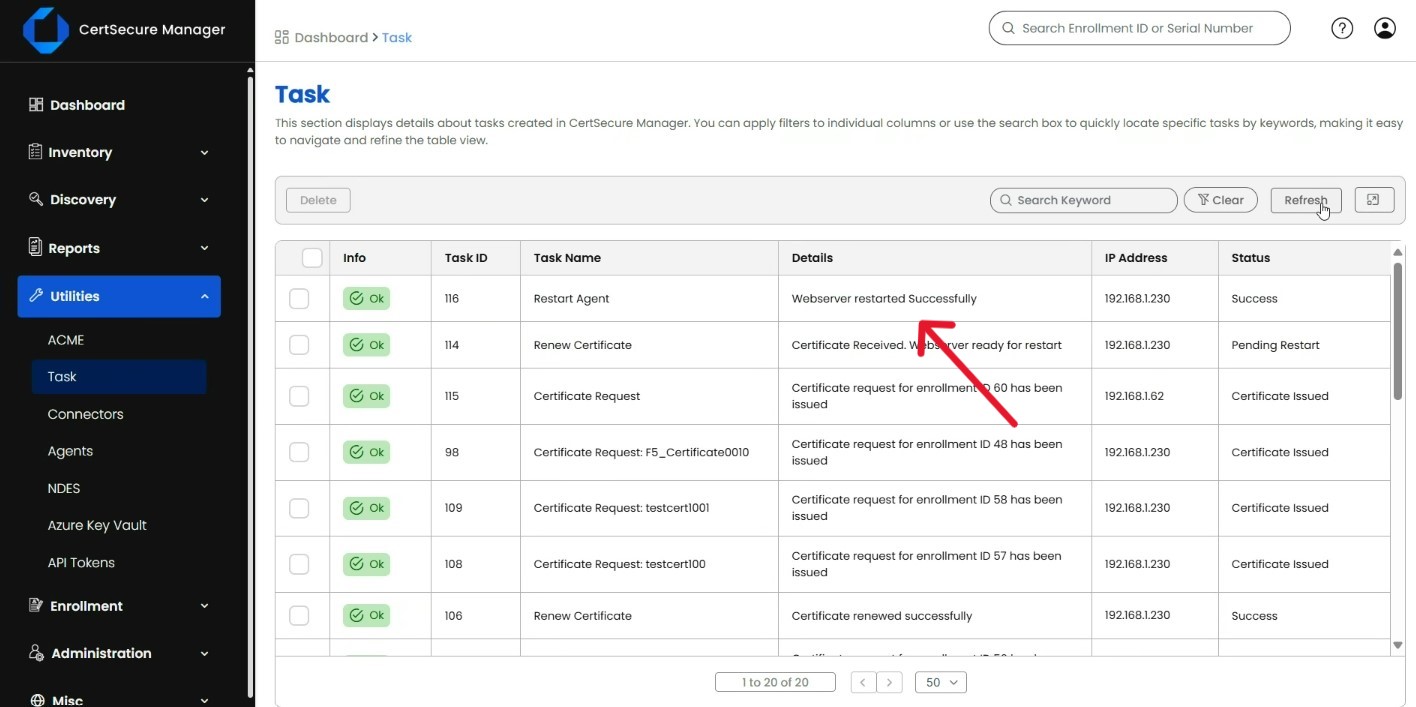Click the Refresh button
Viewport: 1416px width, 707px height.
click(1306, 200)
